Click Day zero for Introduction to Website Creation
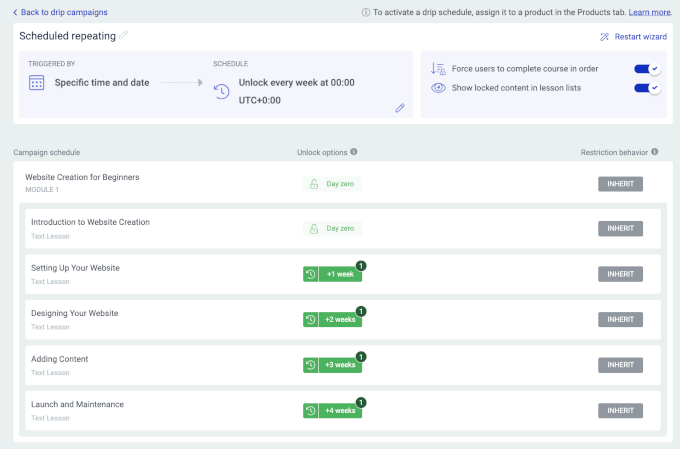680x449 pixels. coord(332,228)
